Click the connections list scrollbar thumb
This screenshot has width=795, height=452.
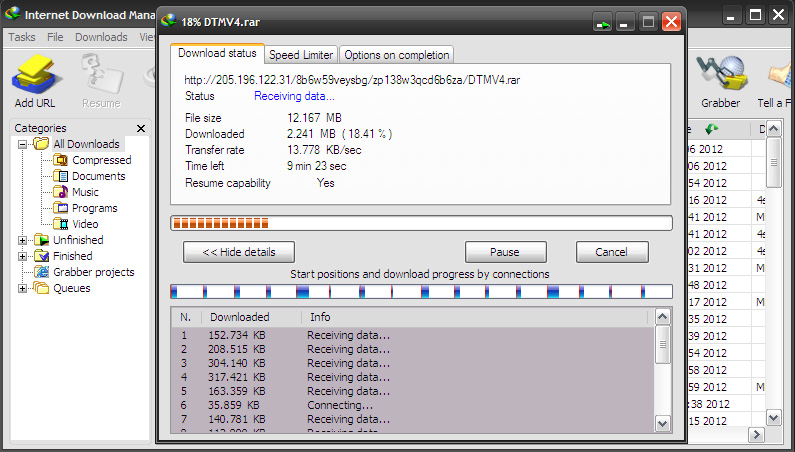click(663, 344)
